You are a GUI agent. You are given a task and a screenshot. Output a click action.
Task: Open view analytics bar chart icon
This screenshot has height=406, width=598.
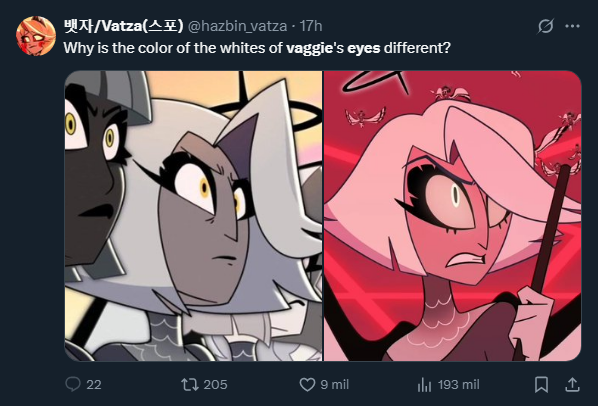[424, 384]
